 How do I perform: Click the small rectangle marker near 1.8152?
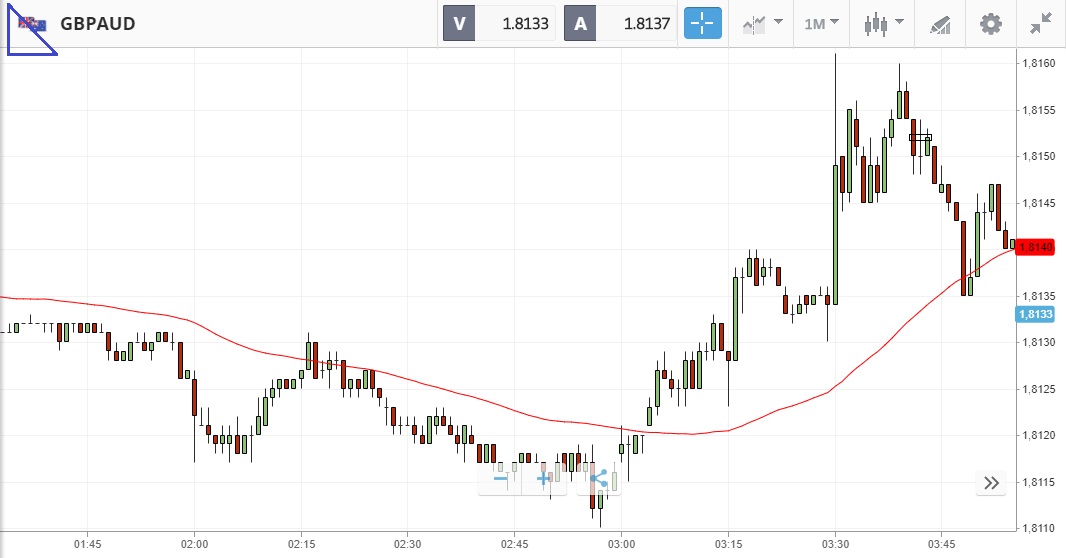(x=920, y=137)
